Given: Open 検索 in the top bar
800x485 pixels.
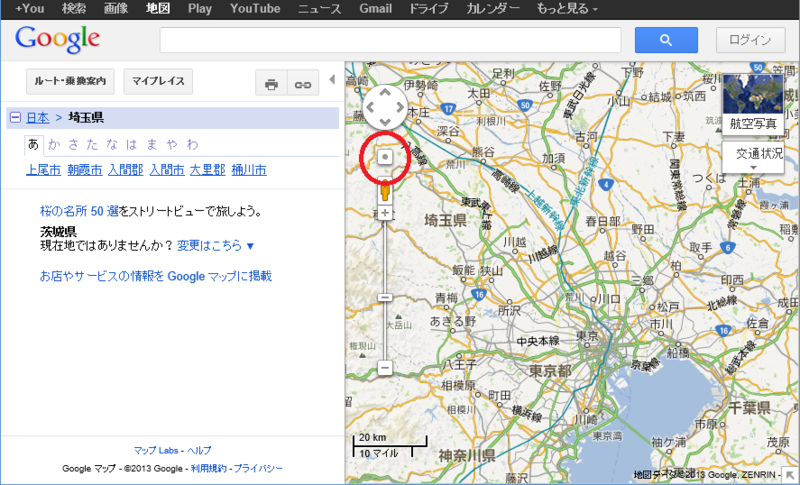Looking at the screenshot, I should tap(74, 9).
